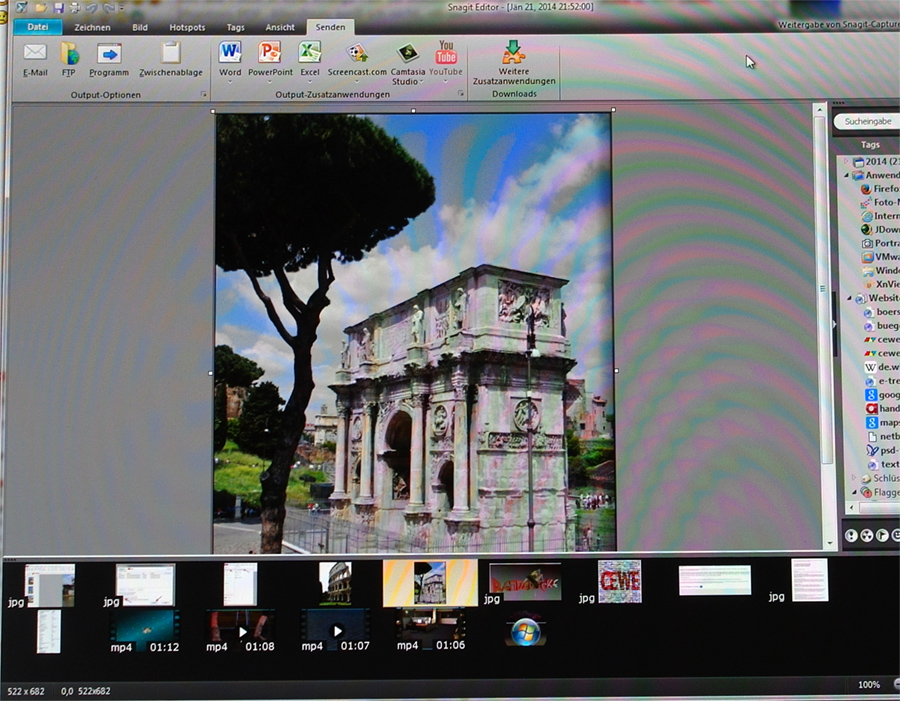Send capture to Excel
The image size is (900, 701).
click(x=310, y=53)
